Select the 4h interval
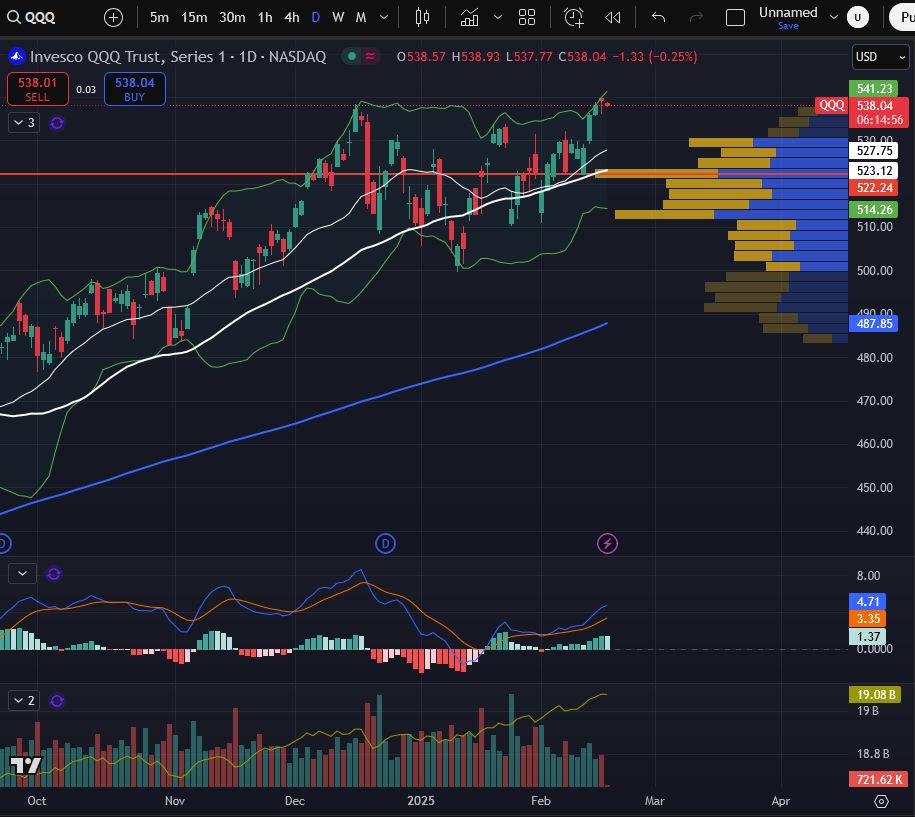This screenshot has height=817, width=915. click(x=292, y=18)
